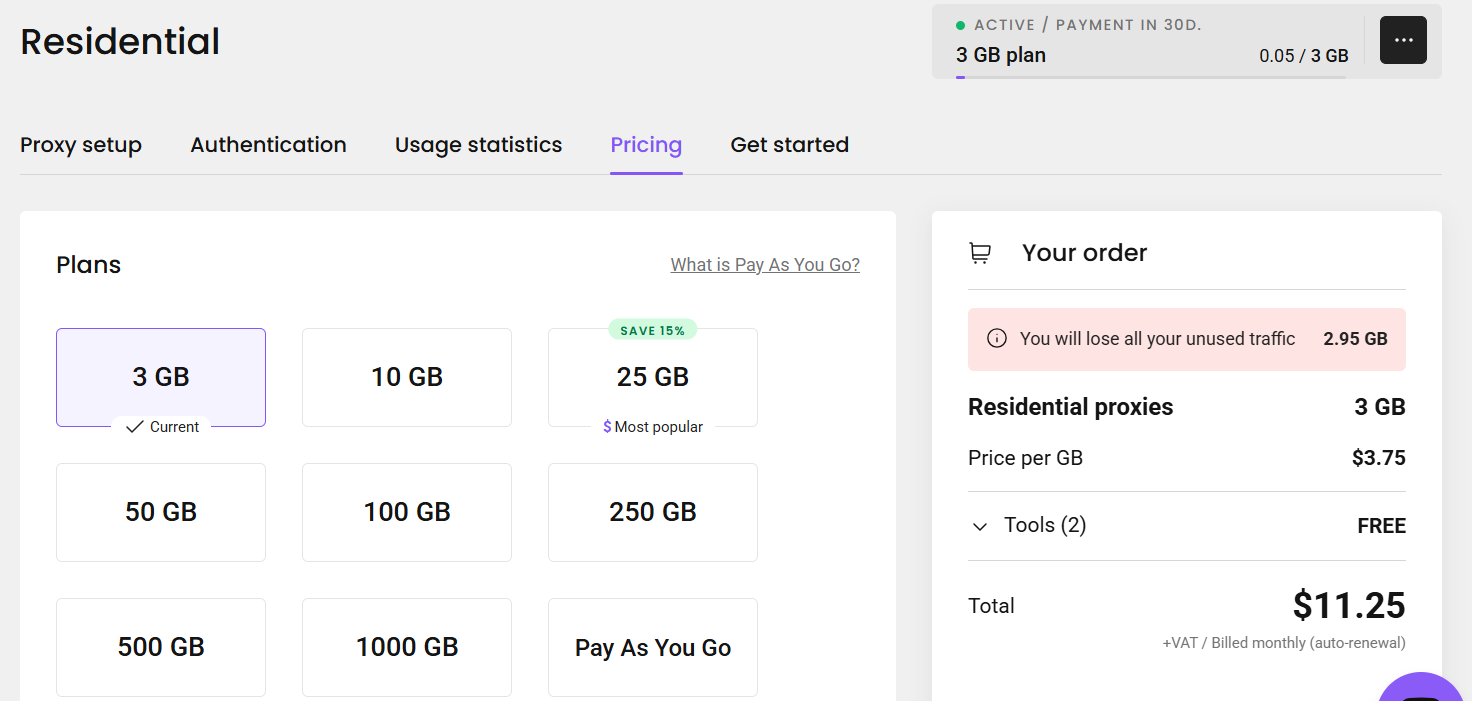
Task: Open the Authentication tab
Action: click(269, 145)
